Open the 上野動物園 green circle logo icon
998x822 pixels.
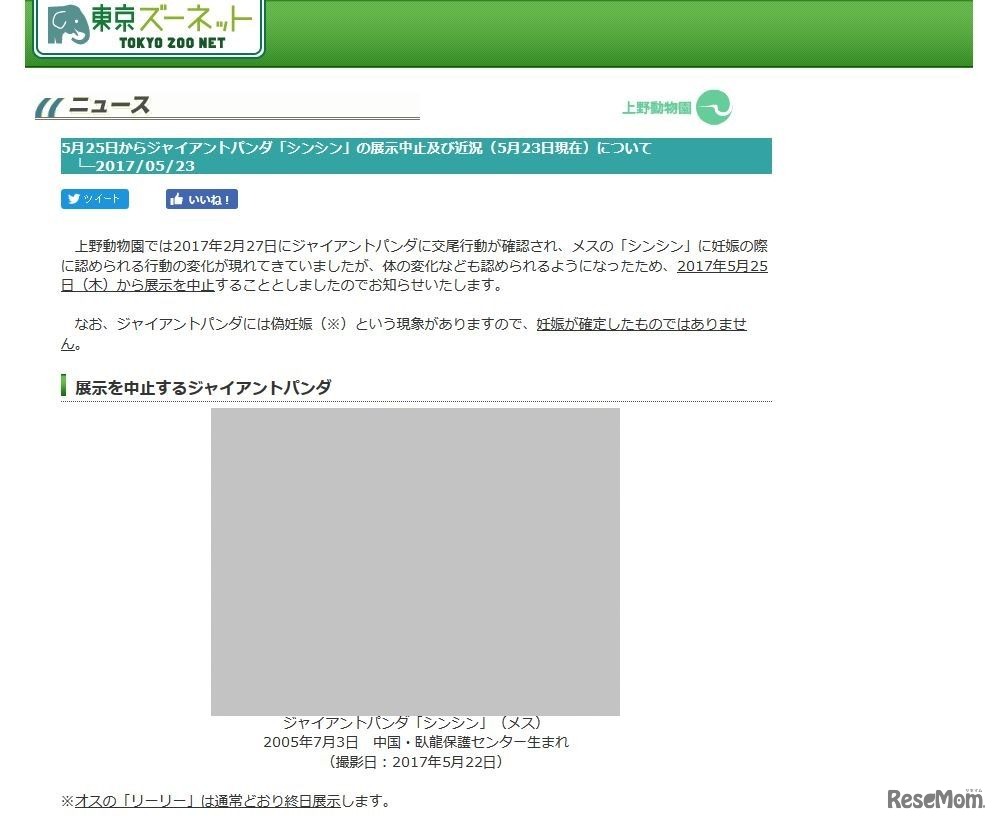tap(713, 105)
